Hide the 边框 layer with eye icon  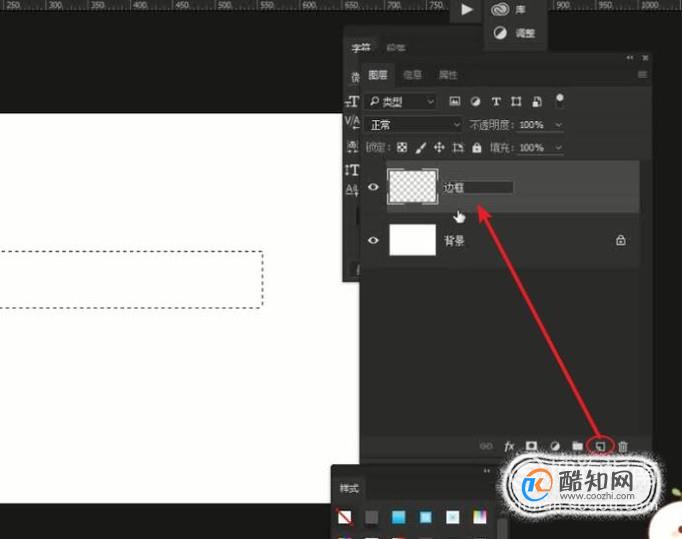point(373,187)
